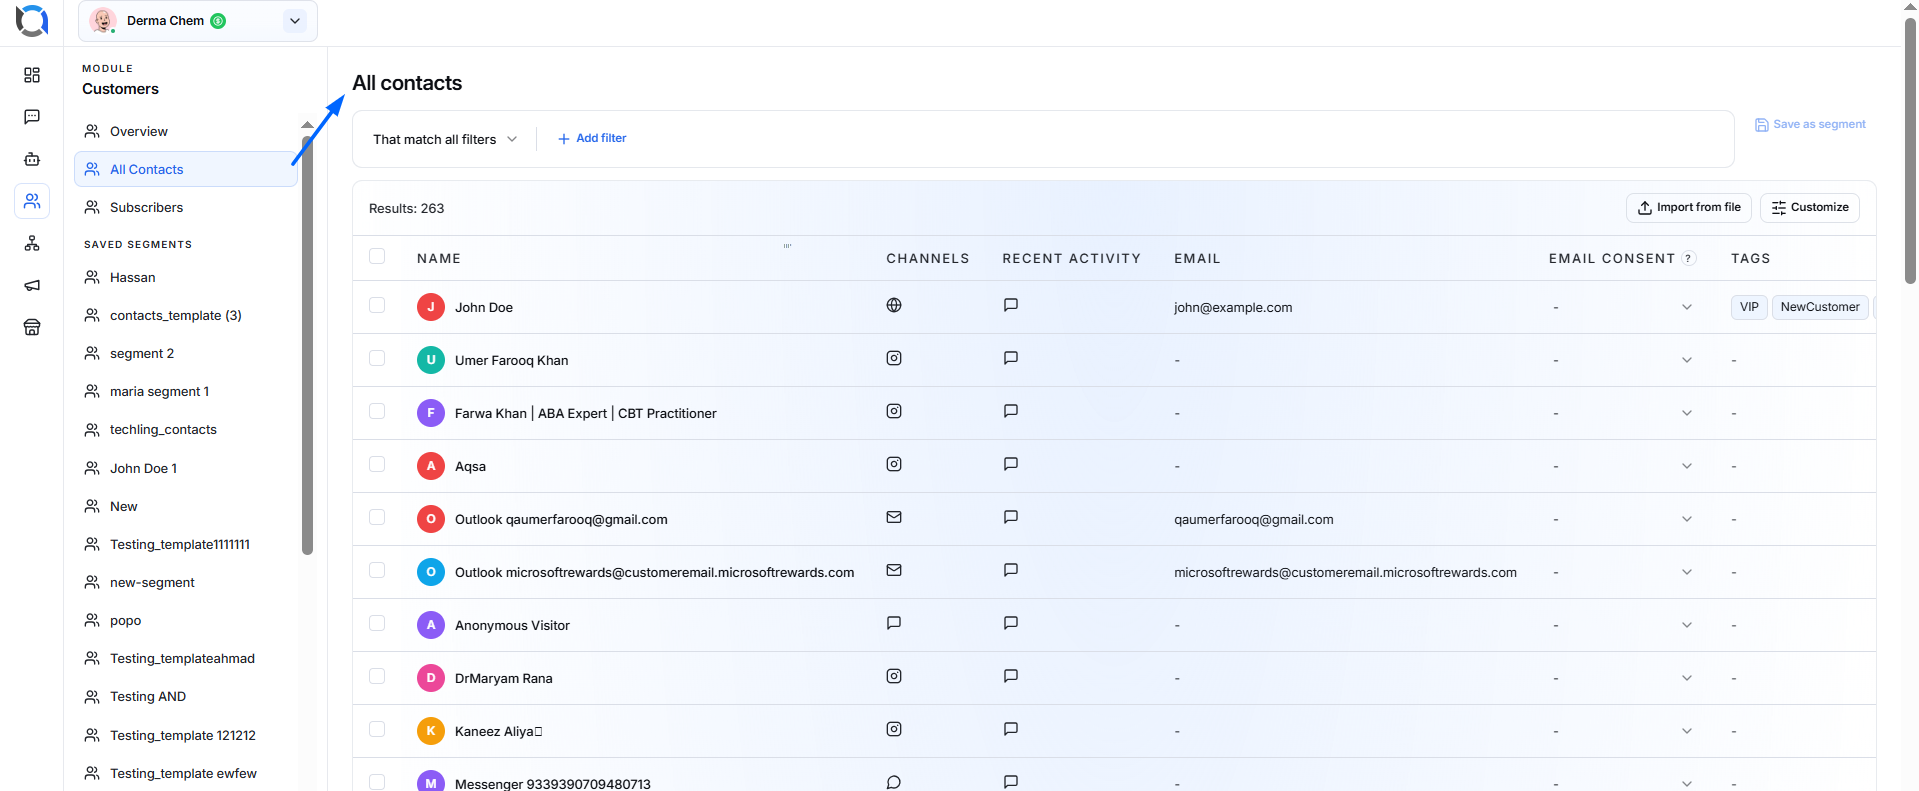Expand email consent dropdown for Aqsa

(x=1687, y=466)
